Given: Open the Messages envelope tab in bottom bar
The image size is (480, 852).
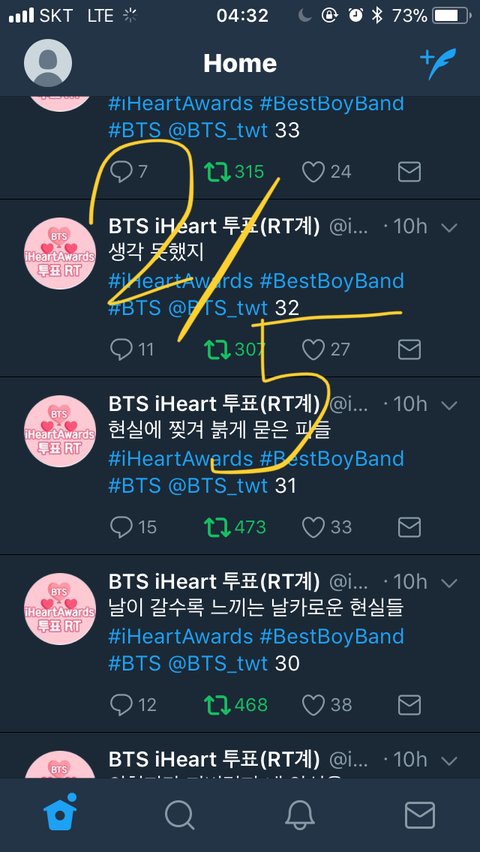Looking at the screenshot, I should coord(420,816).
